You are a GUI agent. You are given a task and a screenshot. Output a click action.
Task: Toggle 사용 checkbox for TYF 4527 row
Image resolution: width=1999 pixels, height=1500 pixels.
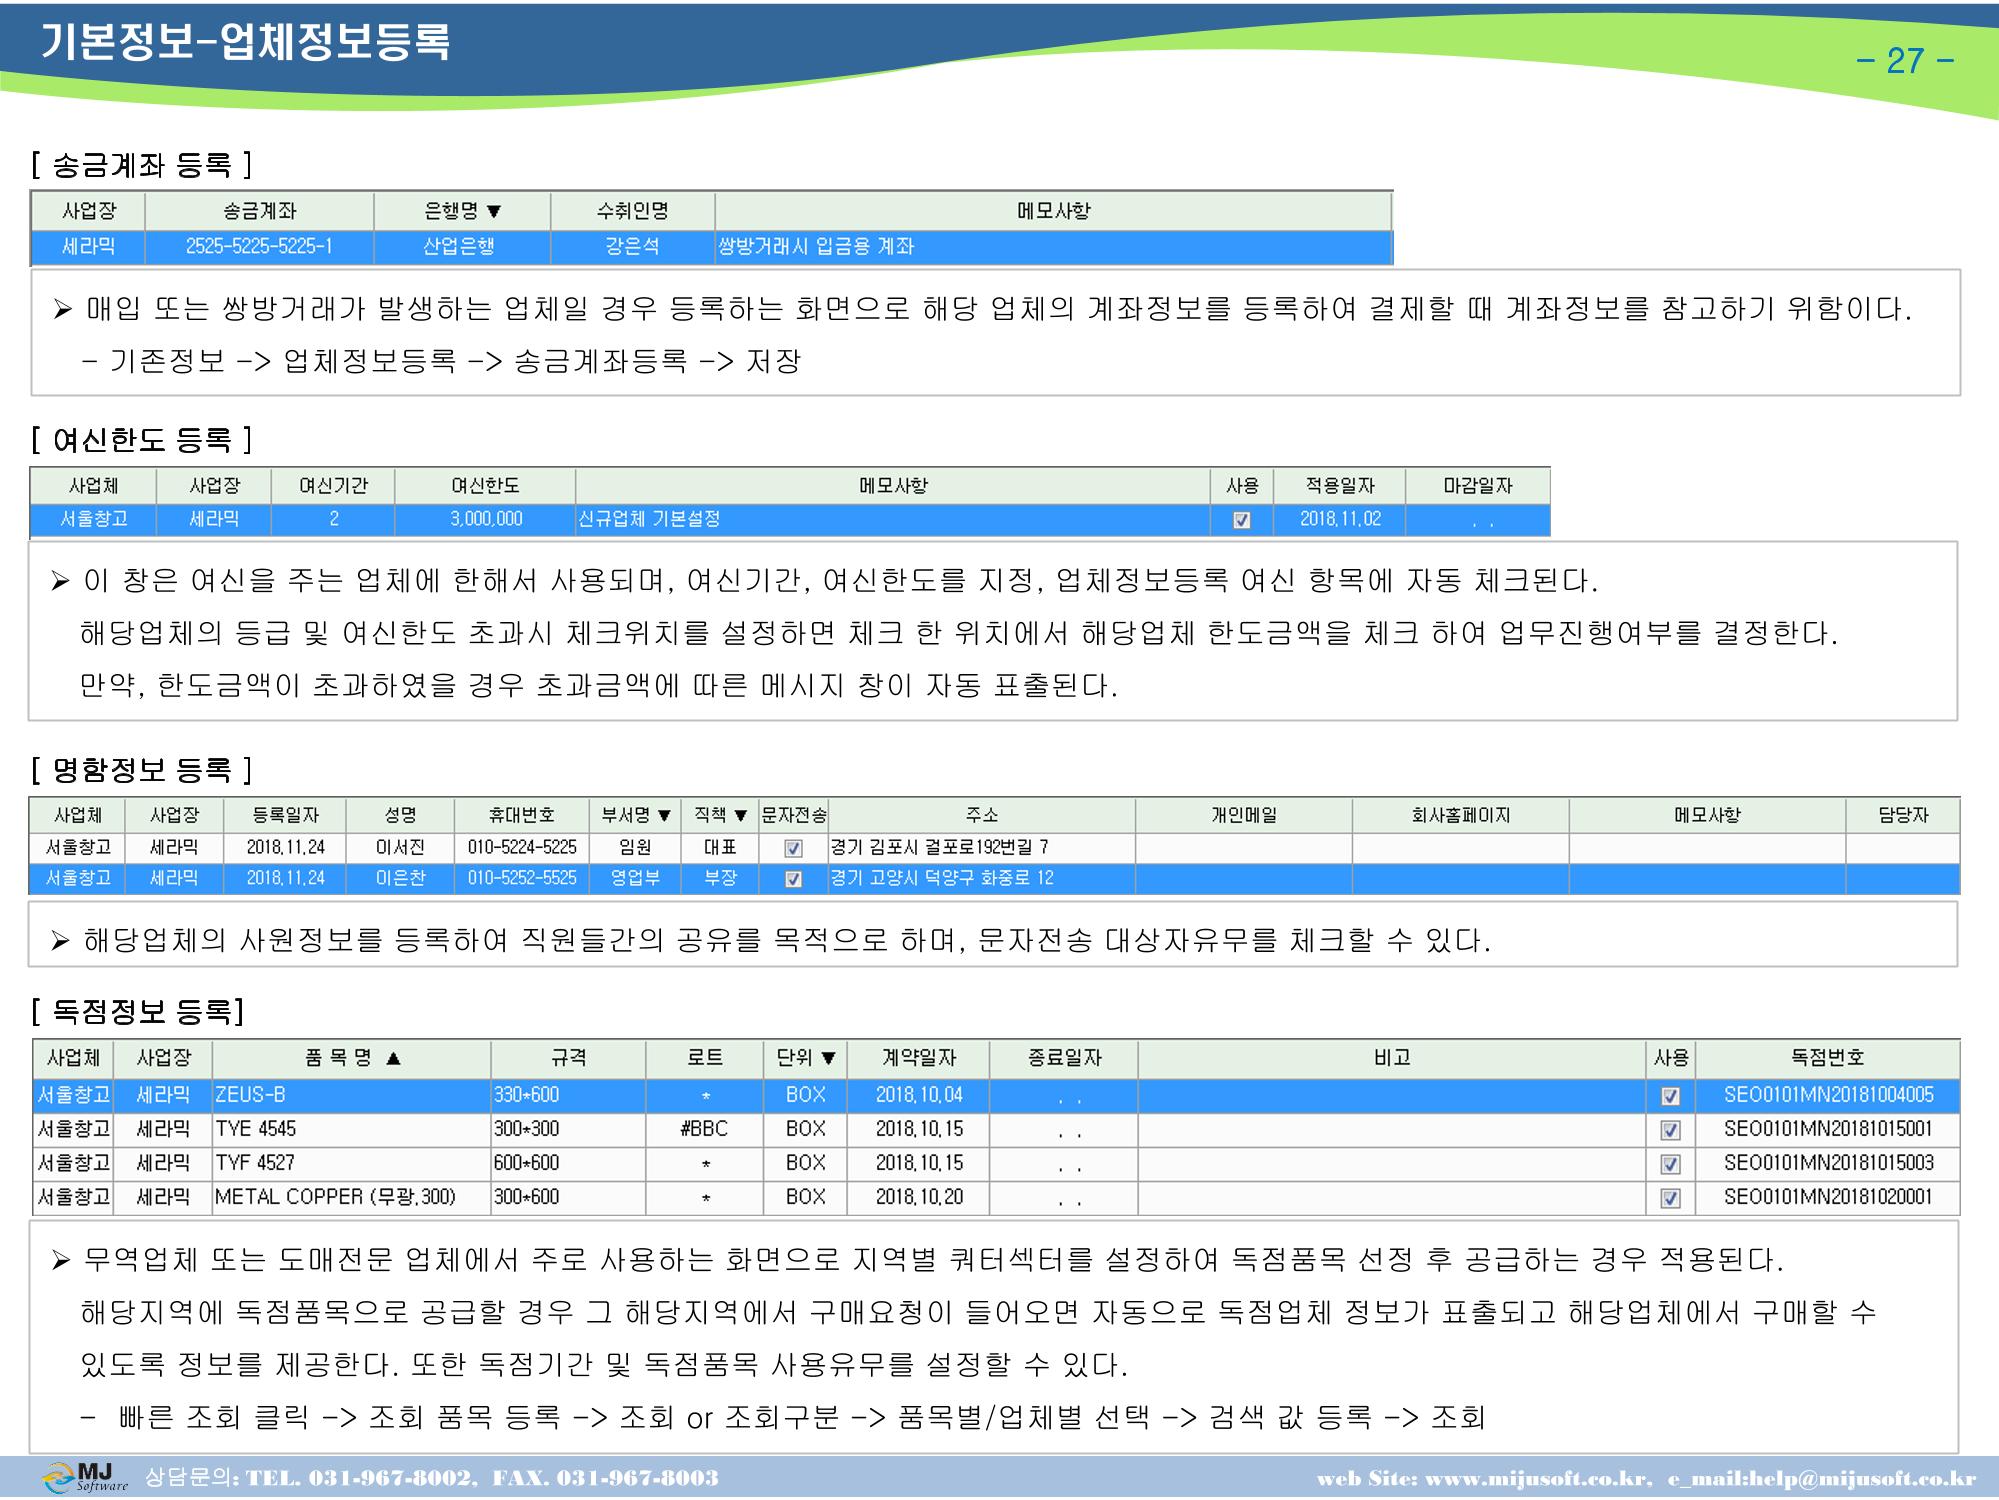1670,1164
